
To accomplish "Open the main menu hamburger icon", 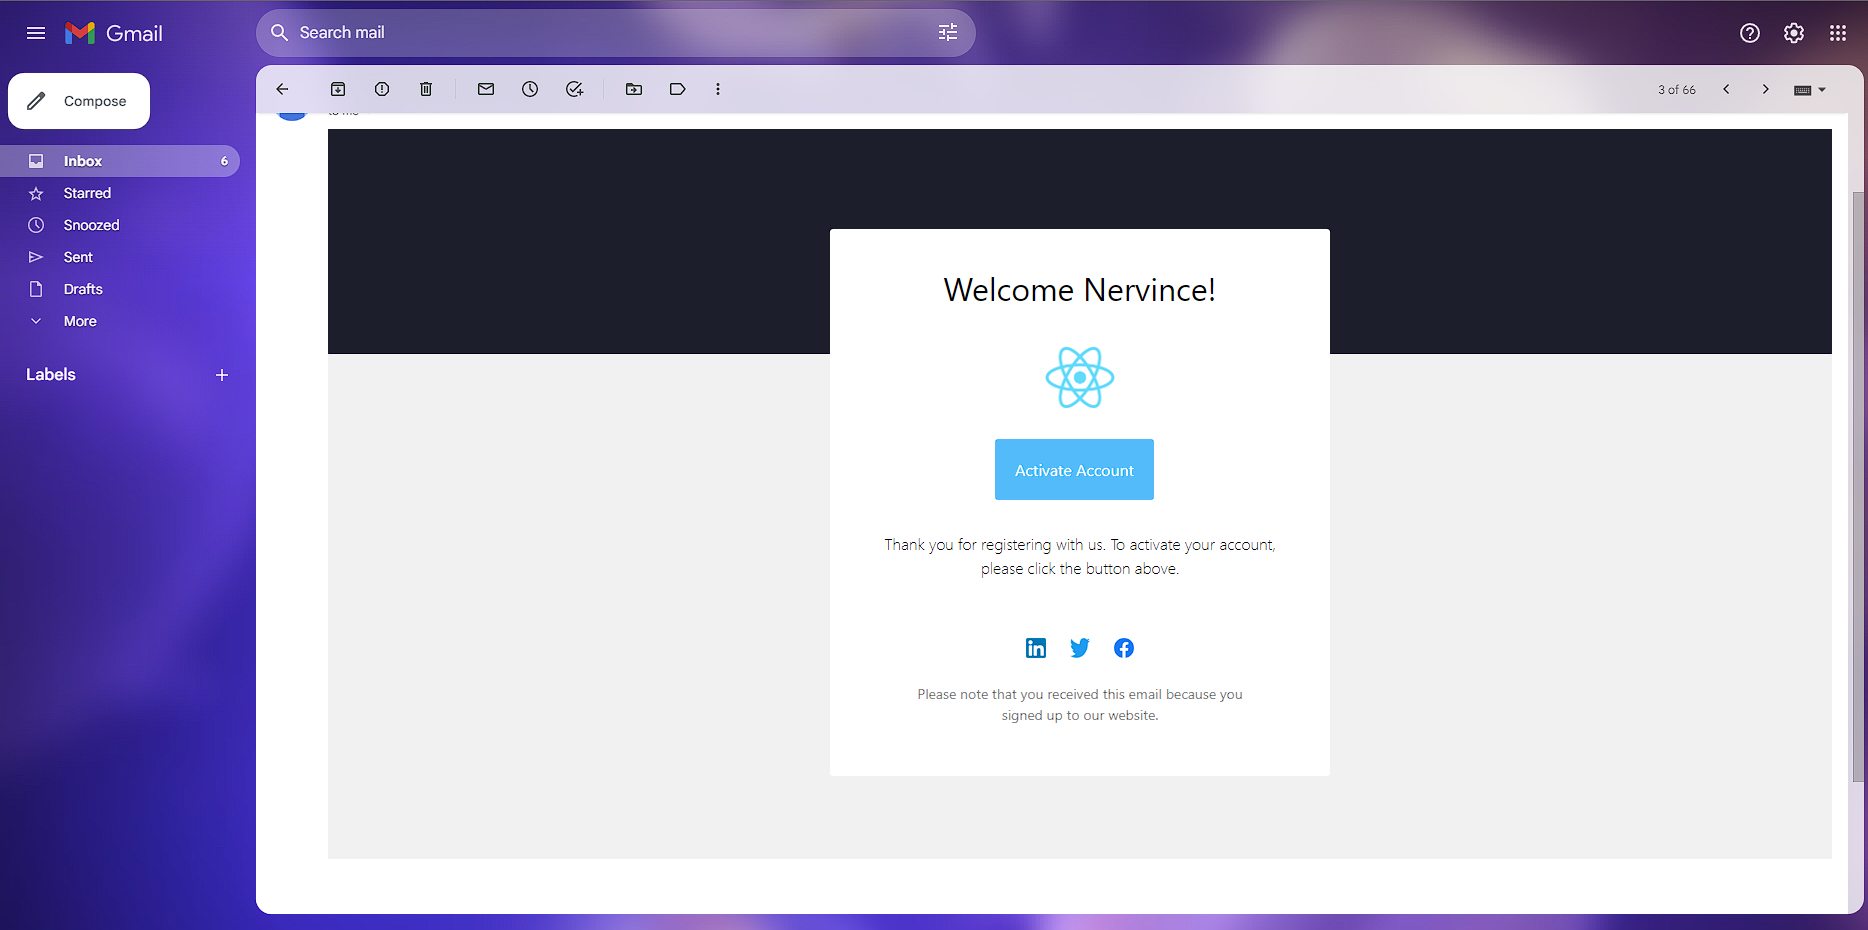I will coord(36,33).
